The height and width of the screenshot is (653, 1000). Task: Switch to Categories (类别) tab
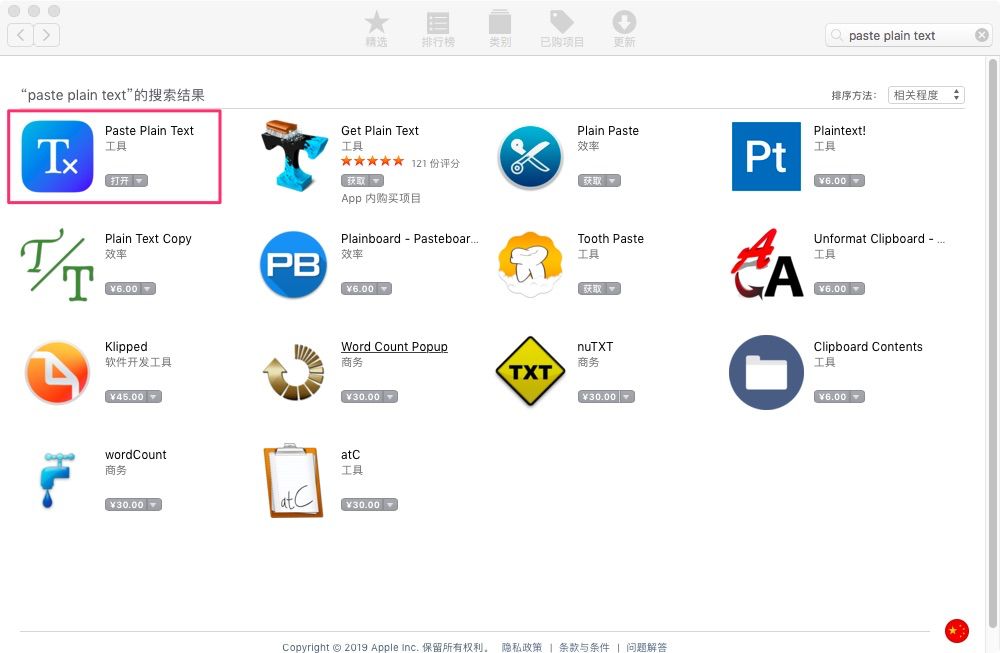(x=500, y=29)
